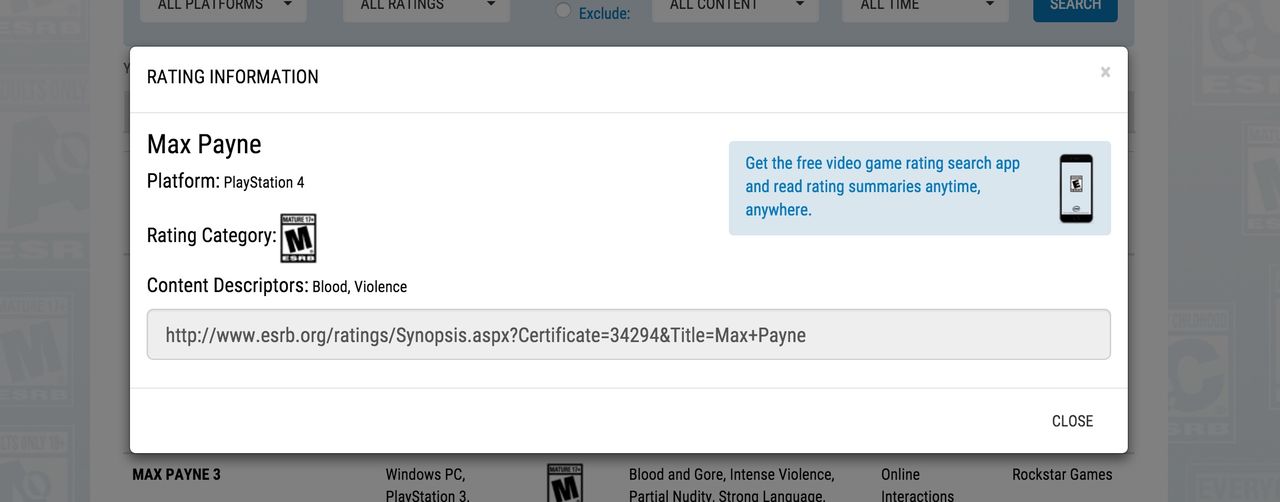Click the Rating Information dialog title
This screenshot has width=1280, height=502.
pyautogui.click(x=233, y=77)
